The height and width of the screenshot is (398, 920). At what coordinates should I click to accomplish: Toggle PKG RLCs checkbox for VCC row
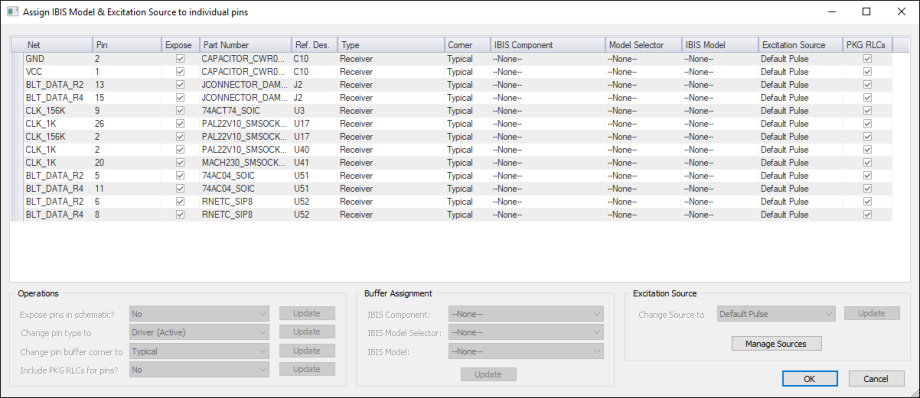(x=867, y=72)
